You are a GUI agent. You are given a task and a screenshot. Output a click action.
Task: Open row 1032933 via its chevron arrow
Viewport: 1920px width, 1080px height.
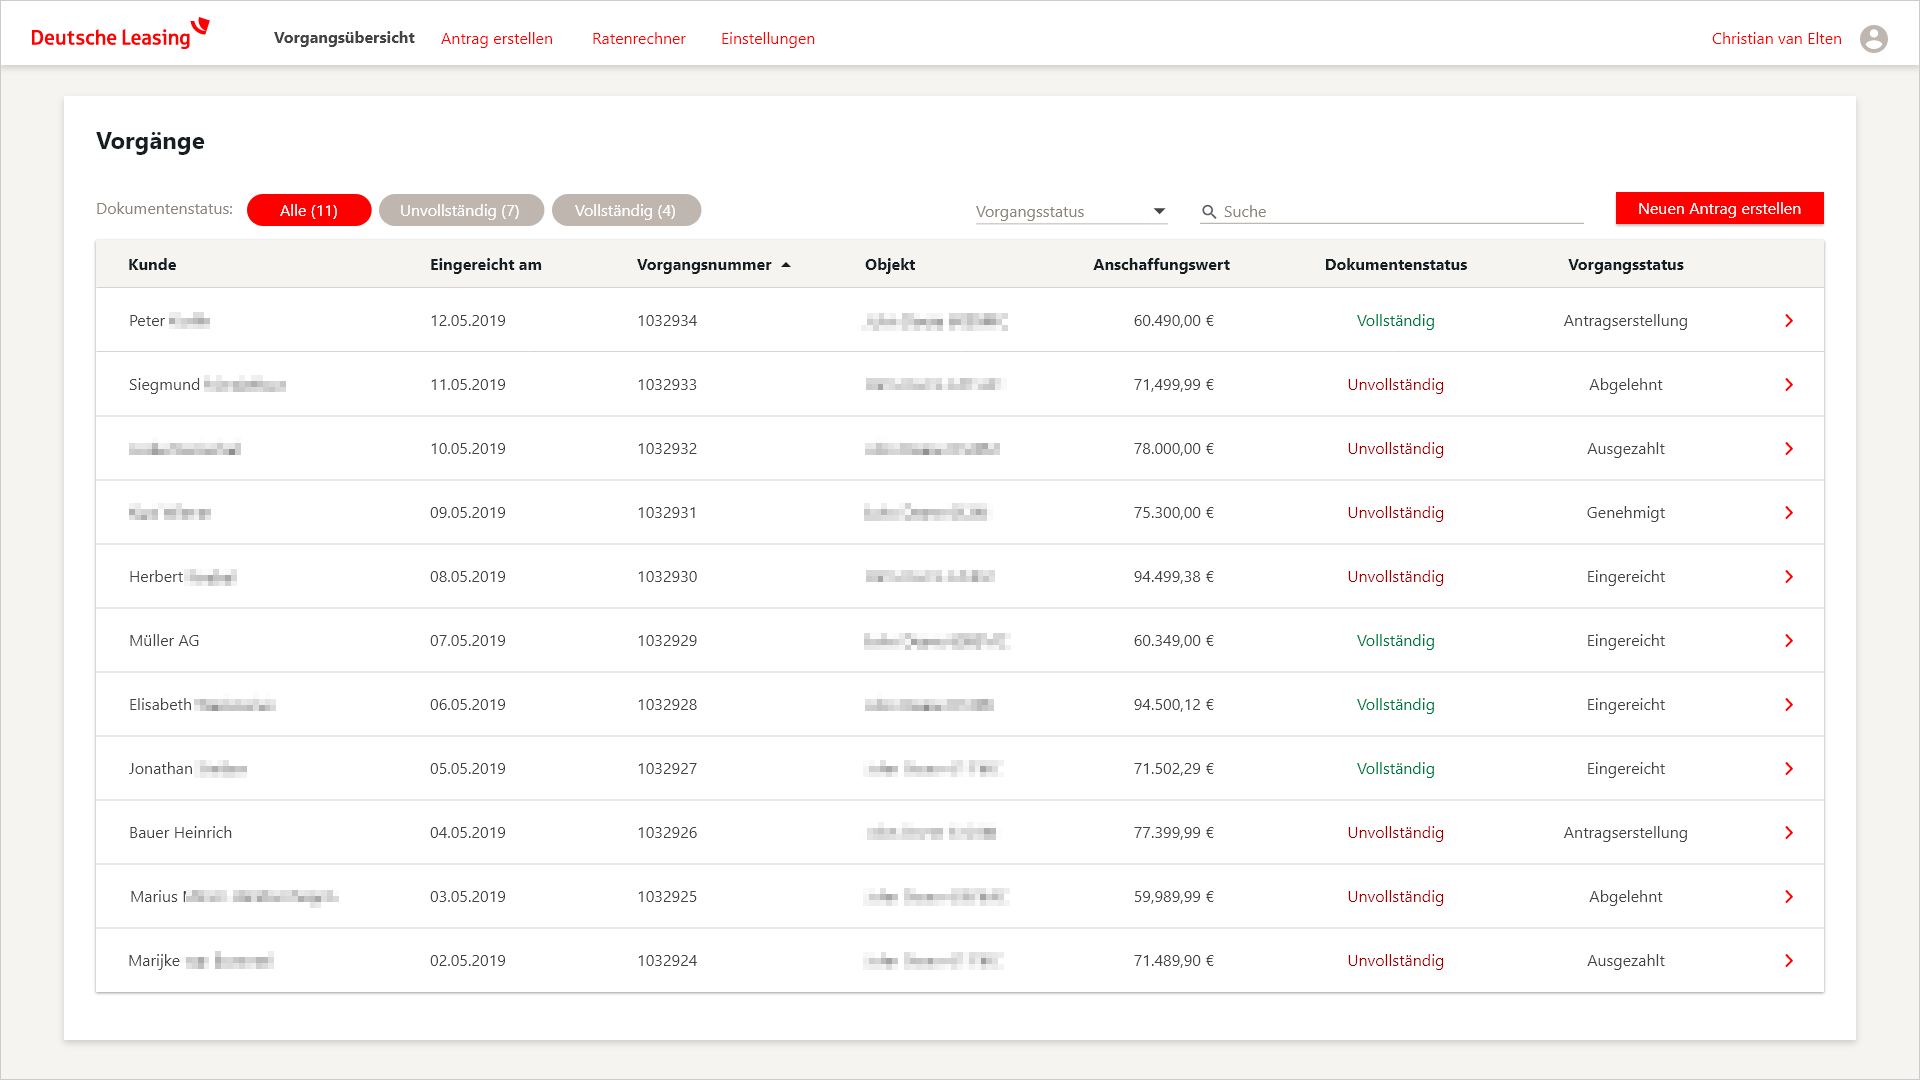1788,385
